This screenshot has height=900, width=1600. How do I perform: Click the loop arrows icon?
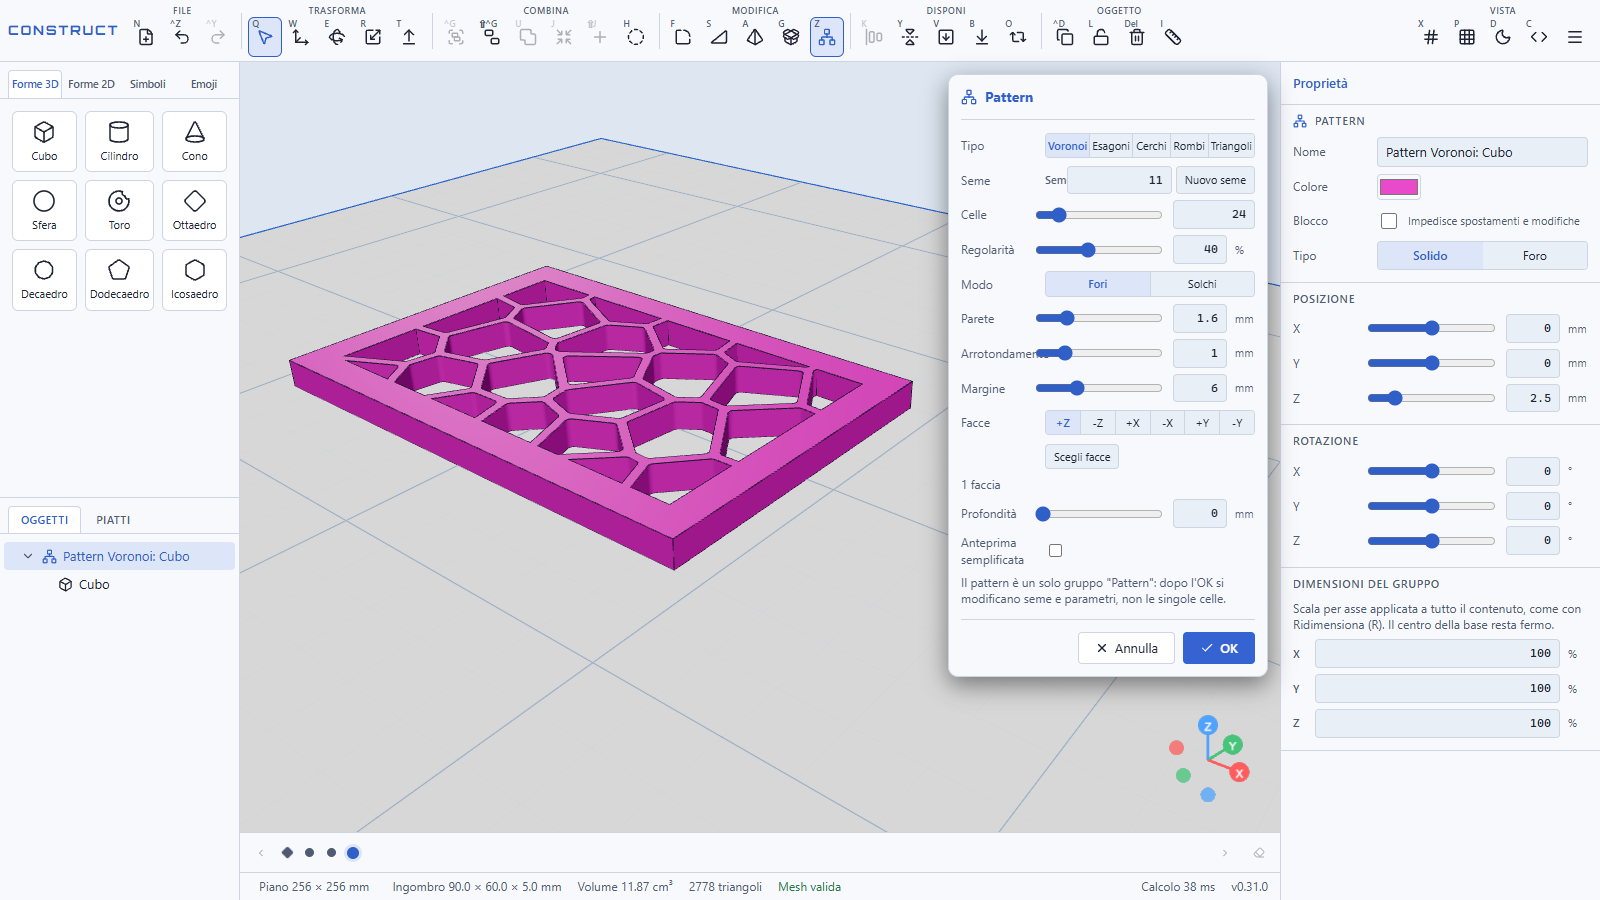1018,37
